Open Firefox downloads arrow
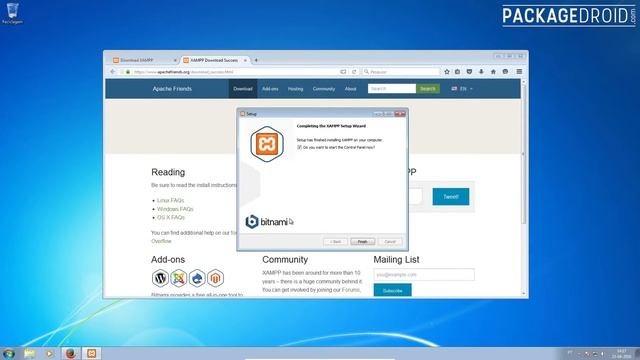The height and width of the screenshot is (360, 640). point(481,72)
